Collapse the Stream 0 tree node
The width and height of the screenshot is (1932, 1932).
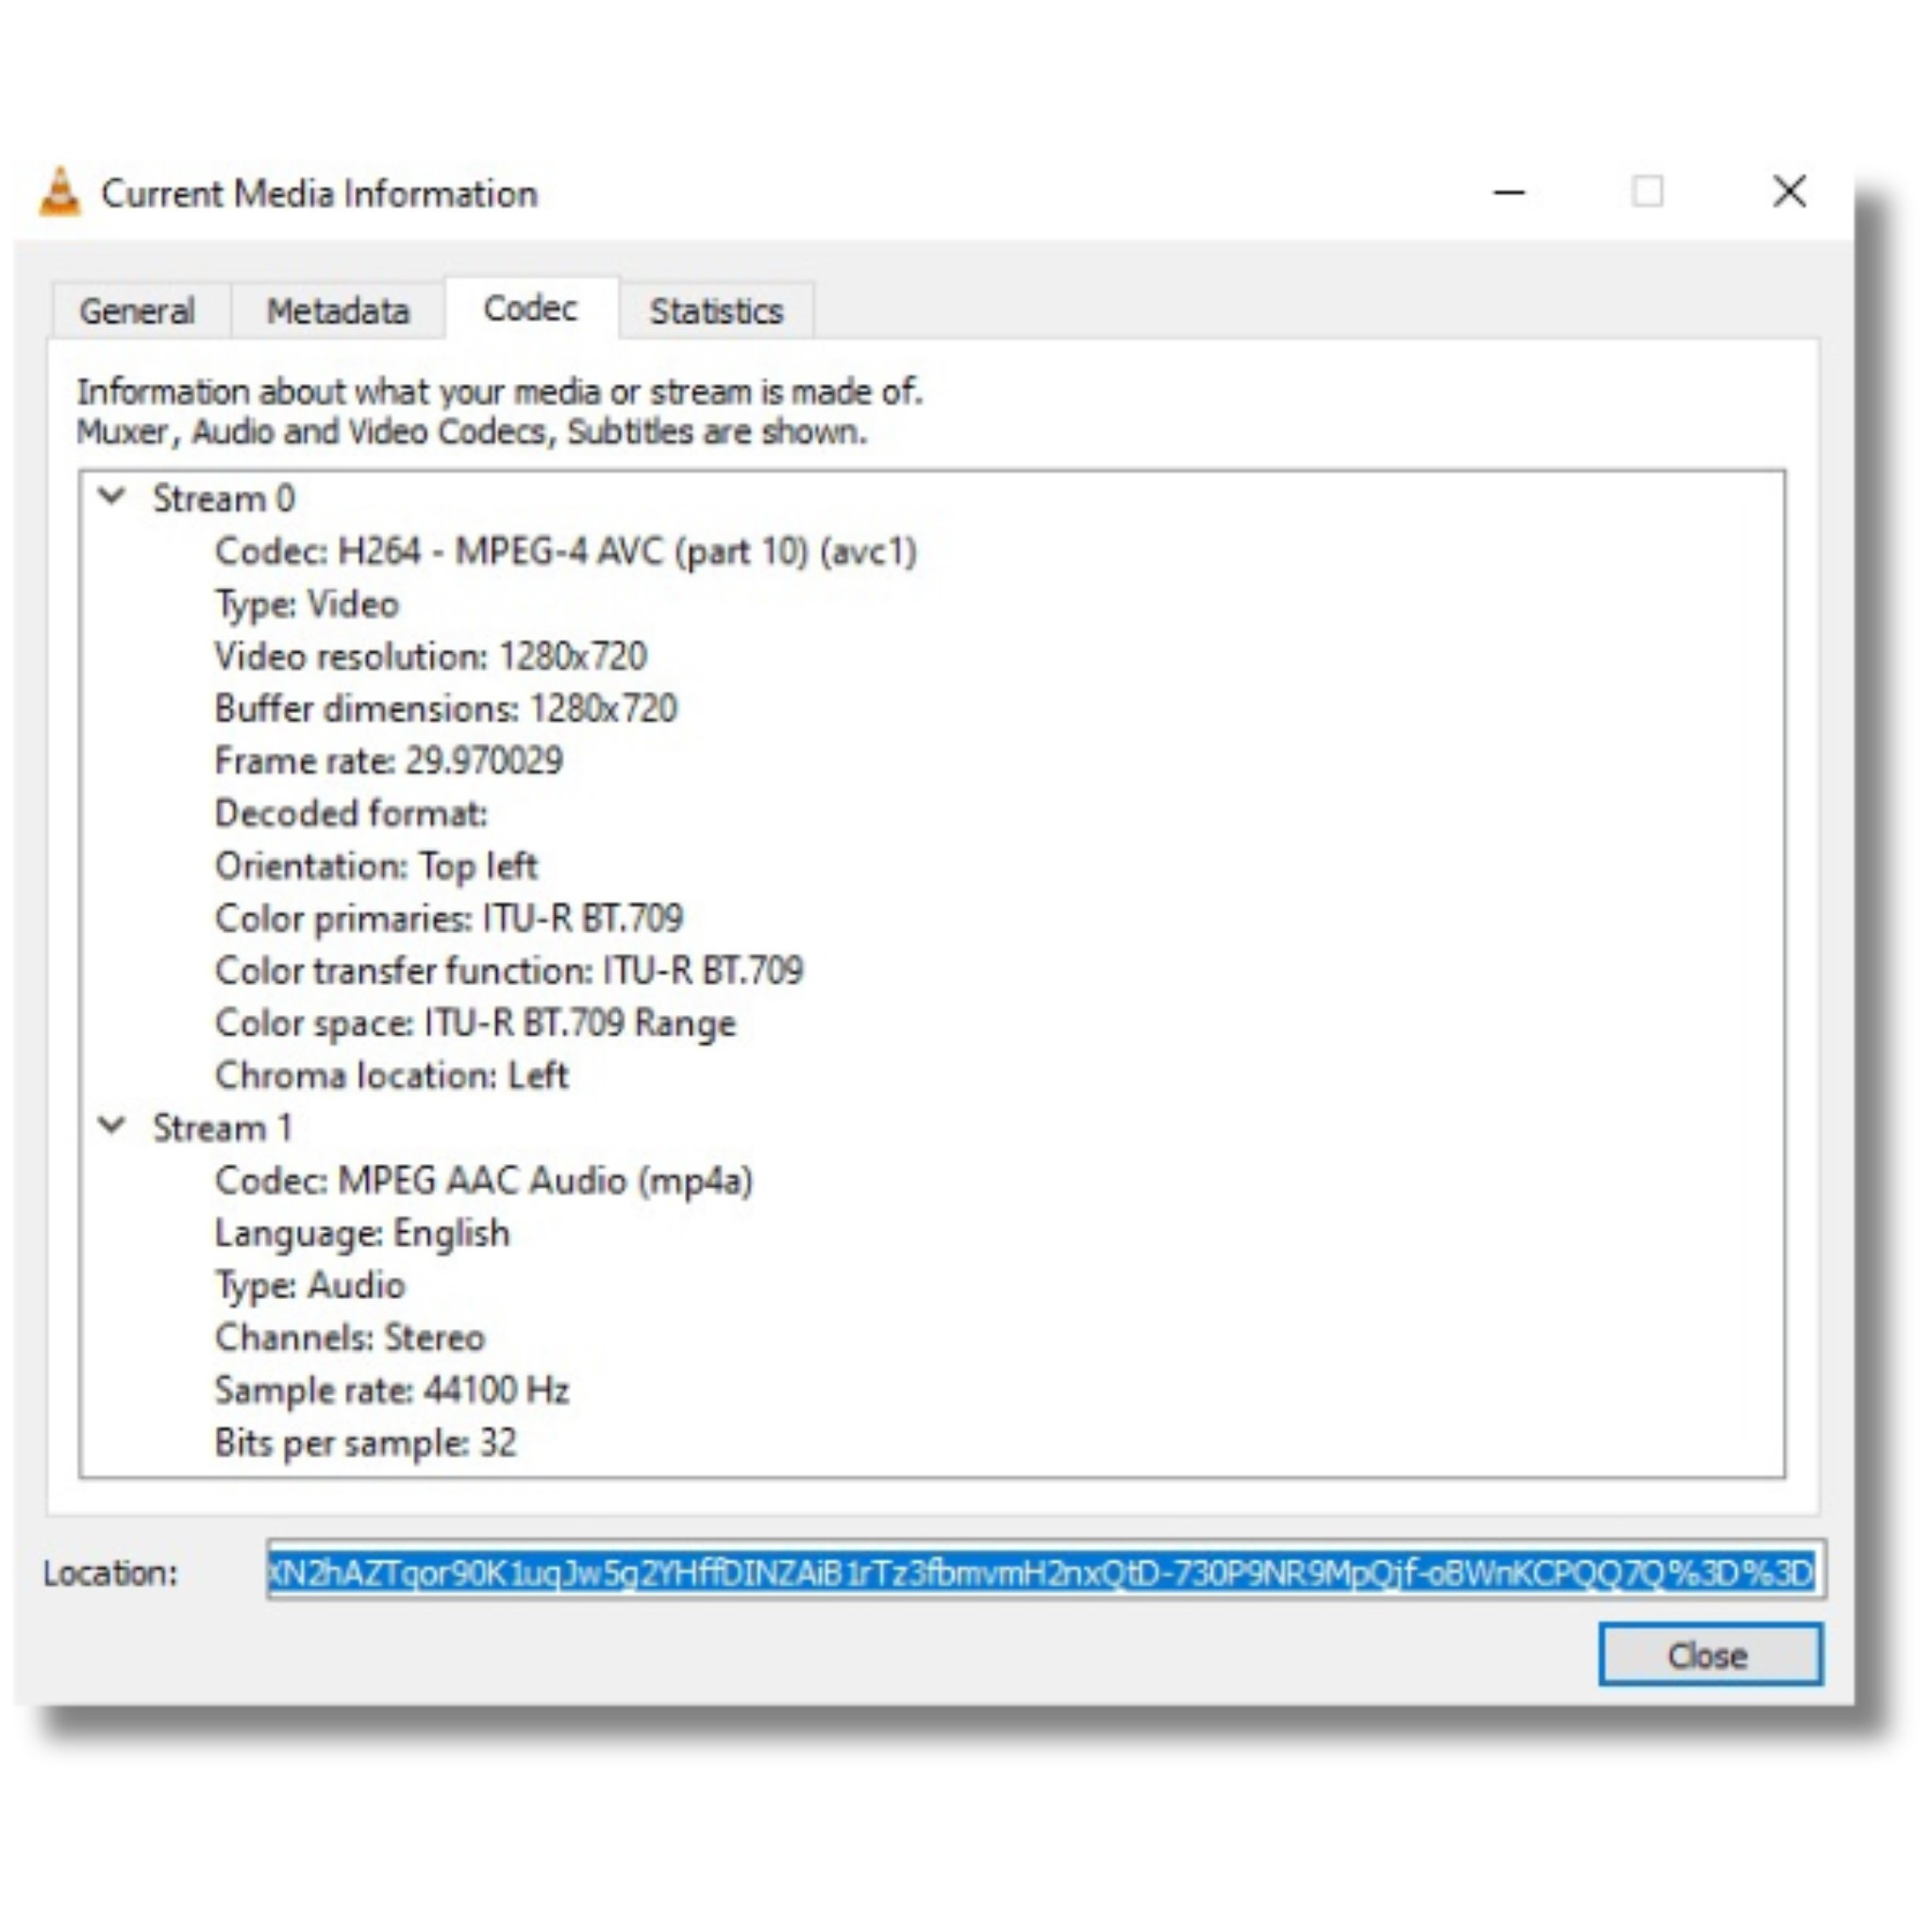pos(113,497)
